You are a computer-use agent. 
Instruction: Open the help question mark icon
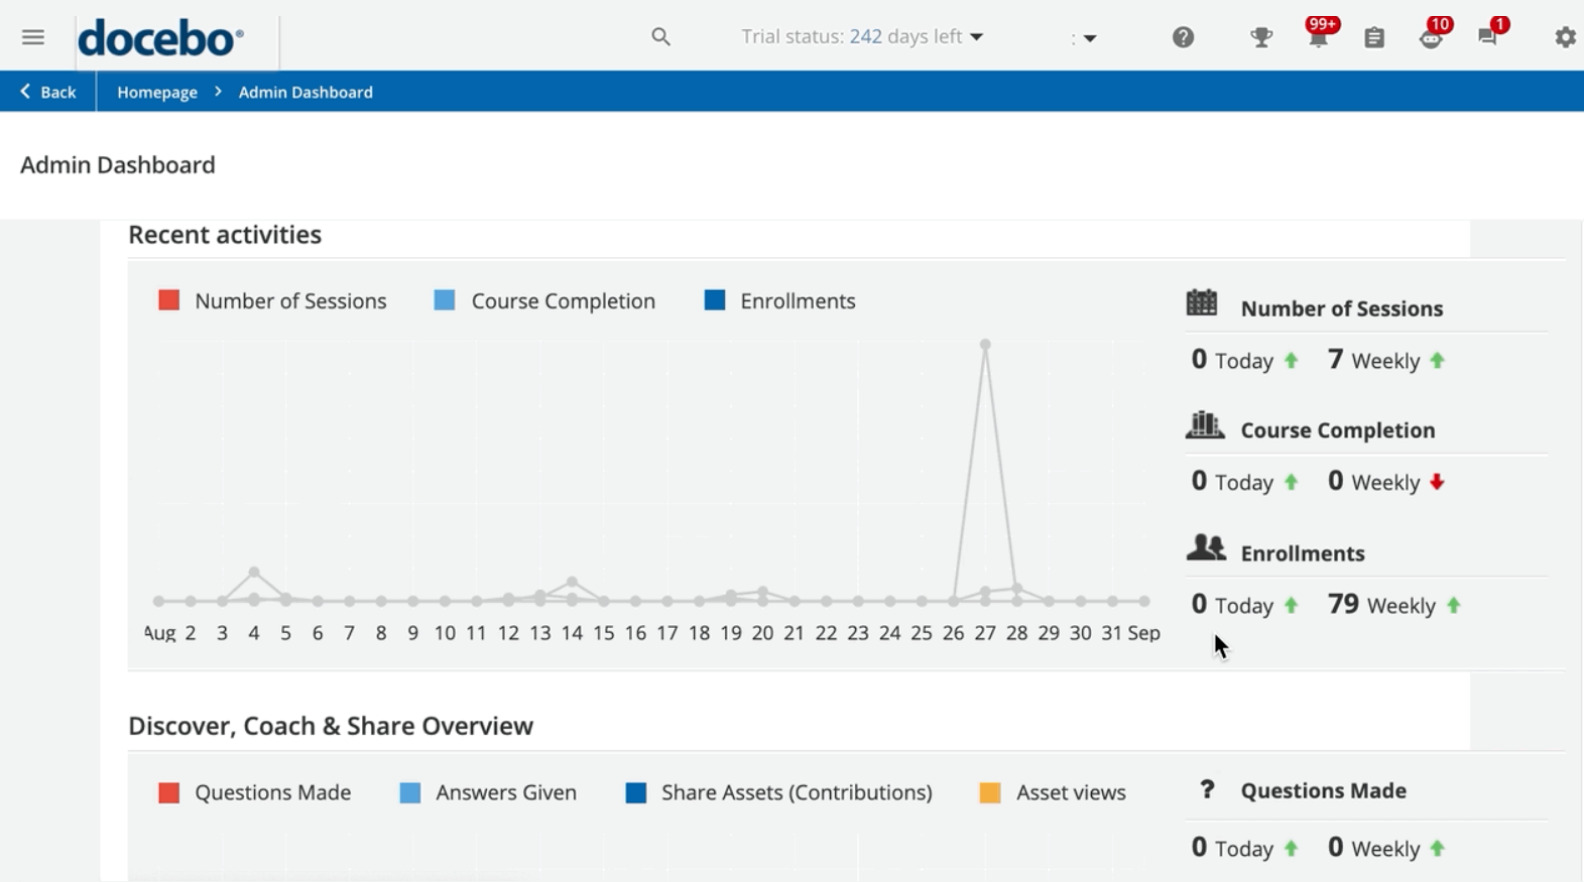pos(1183,37)
